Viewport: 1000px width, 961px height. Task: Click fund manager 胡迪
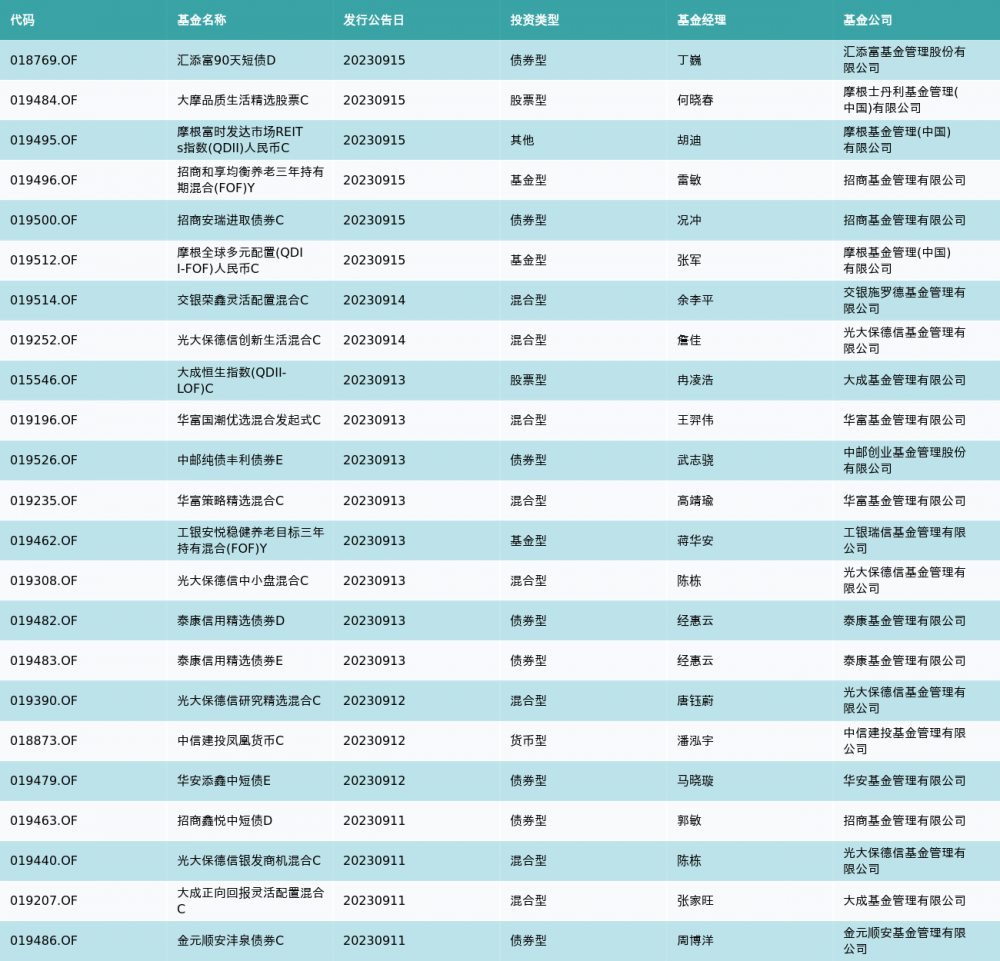coord(689,140)
